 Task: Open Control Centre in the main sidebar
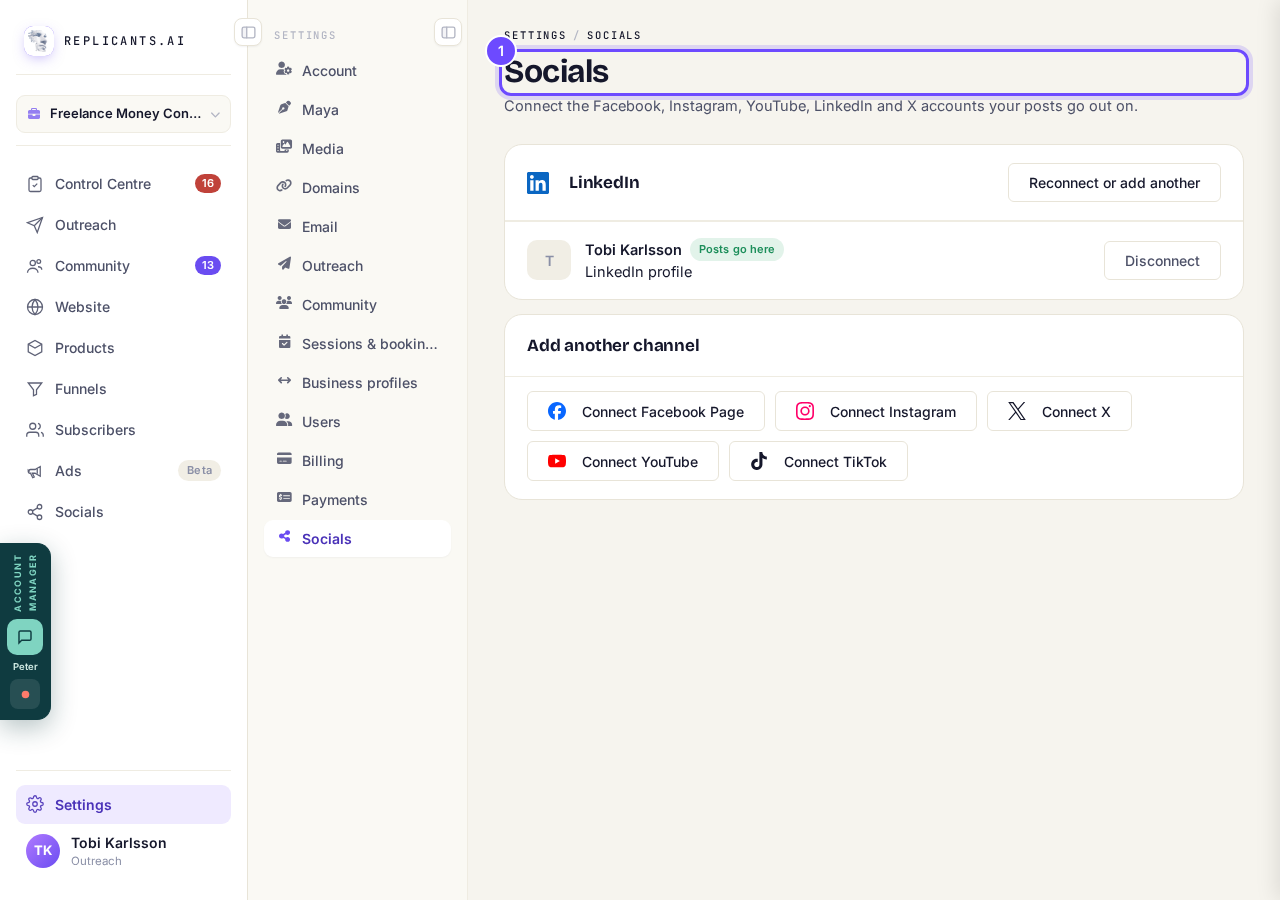click(x=123, y=184)
